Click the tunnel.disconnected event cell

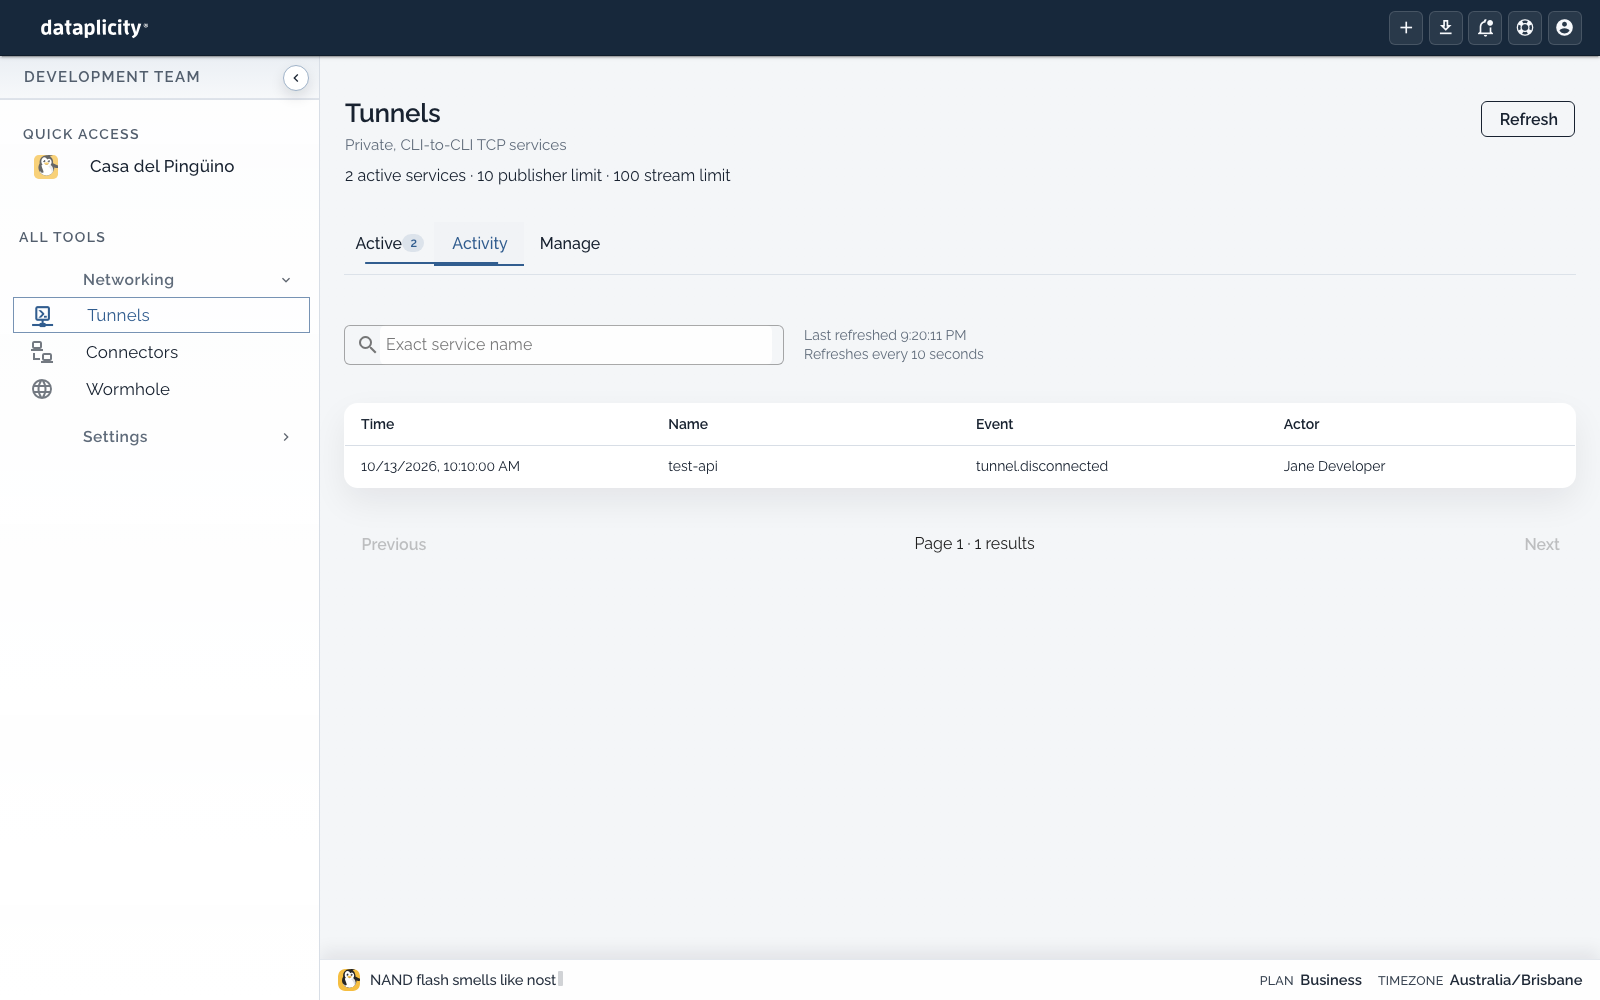1042,467
